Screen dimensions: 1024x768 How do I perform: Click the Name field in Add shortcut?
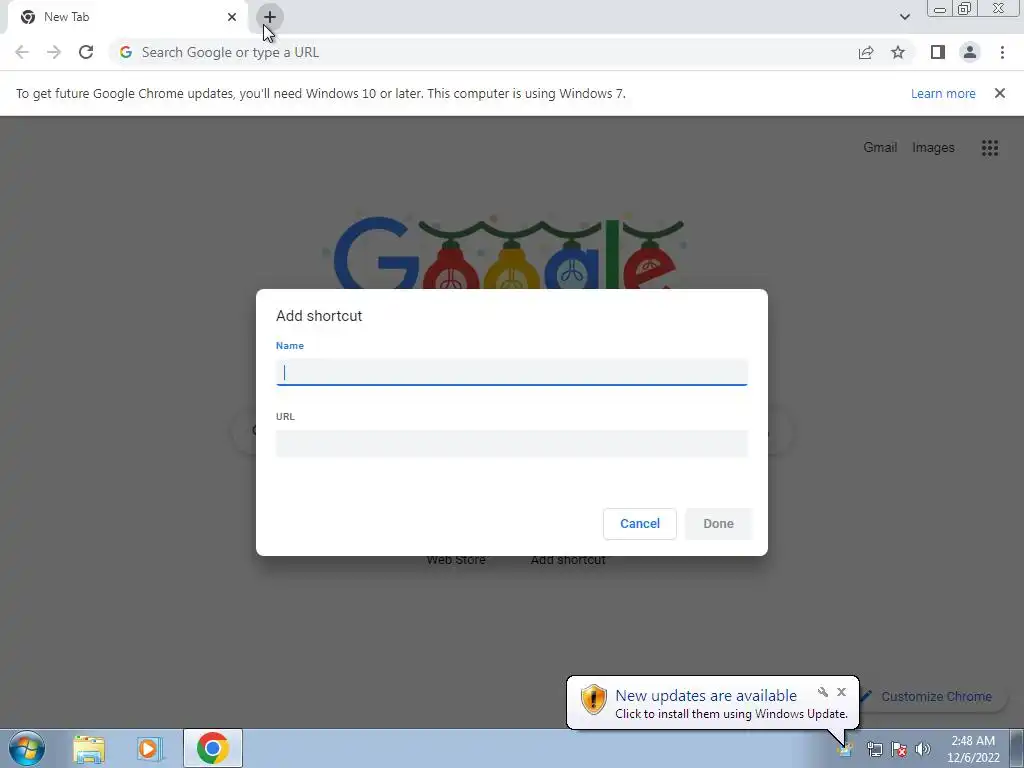pos(511,372)
